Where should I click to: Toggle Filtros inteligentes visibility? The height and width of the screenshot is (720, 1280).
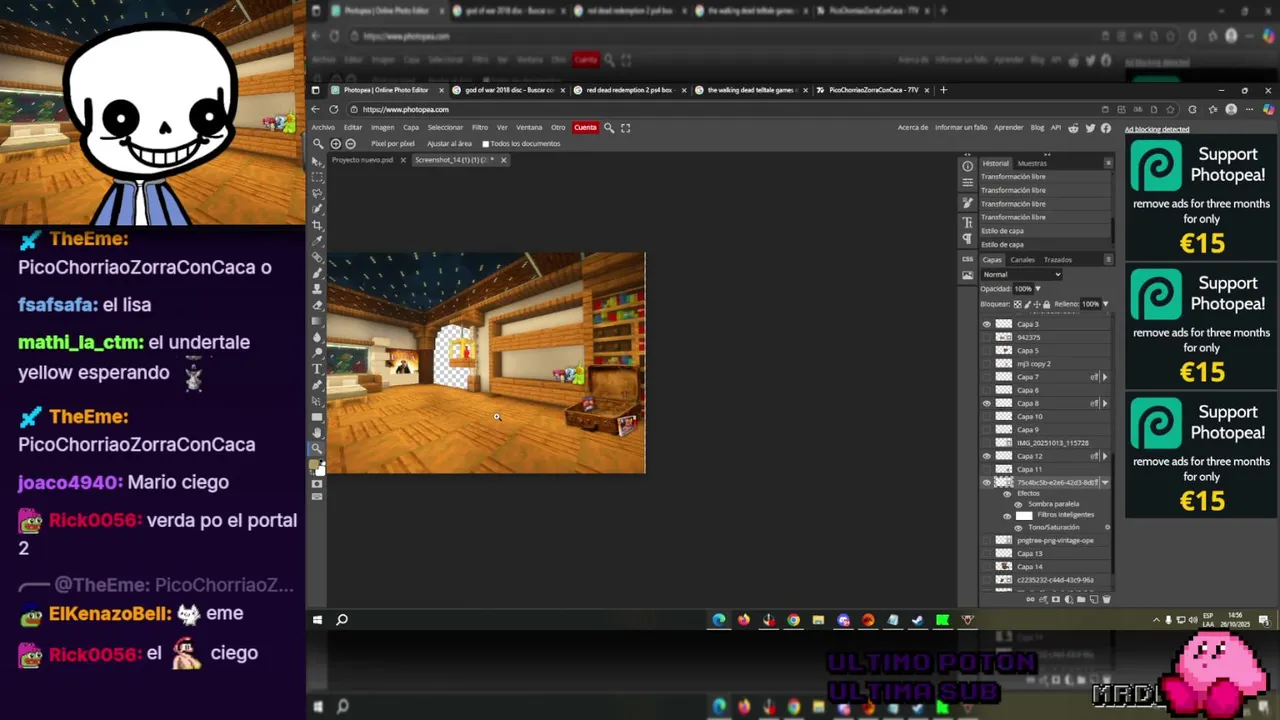click(x=1007, y=516)
